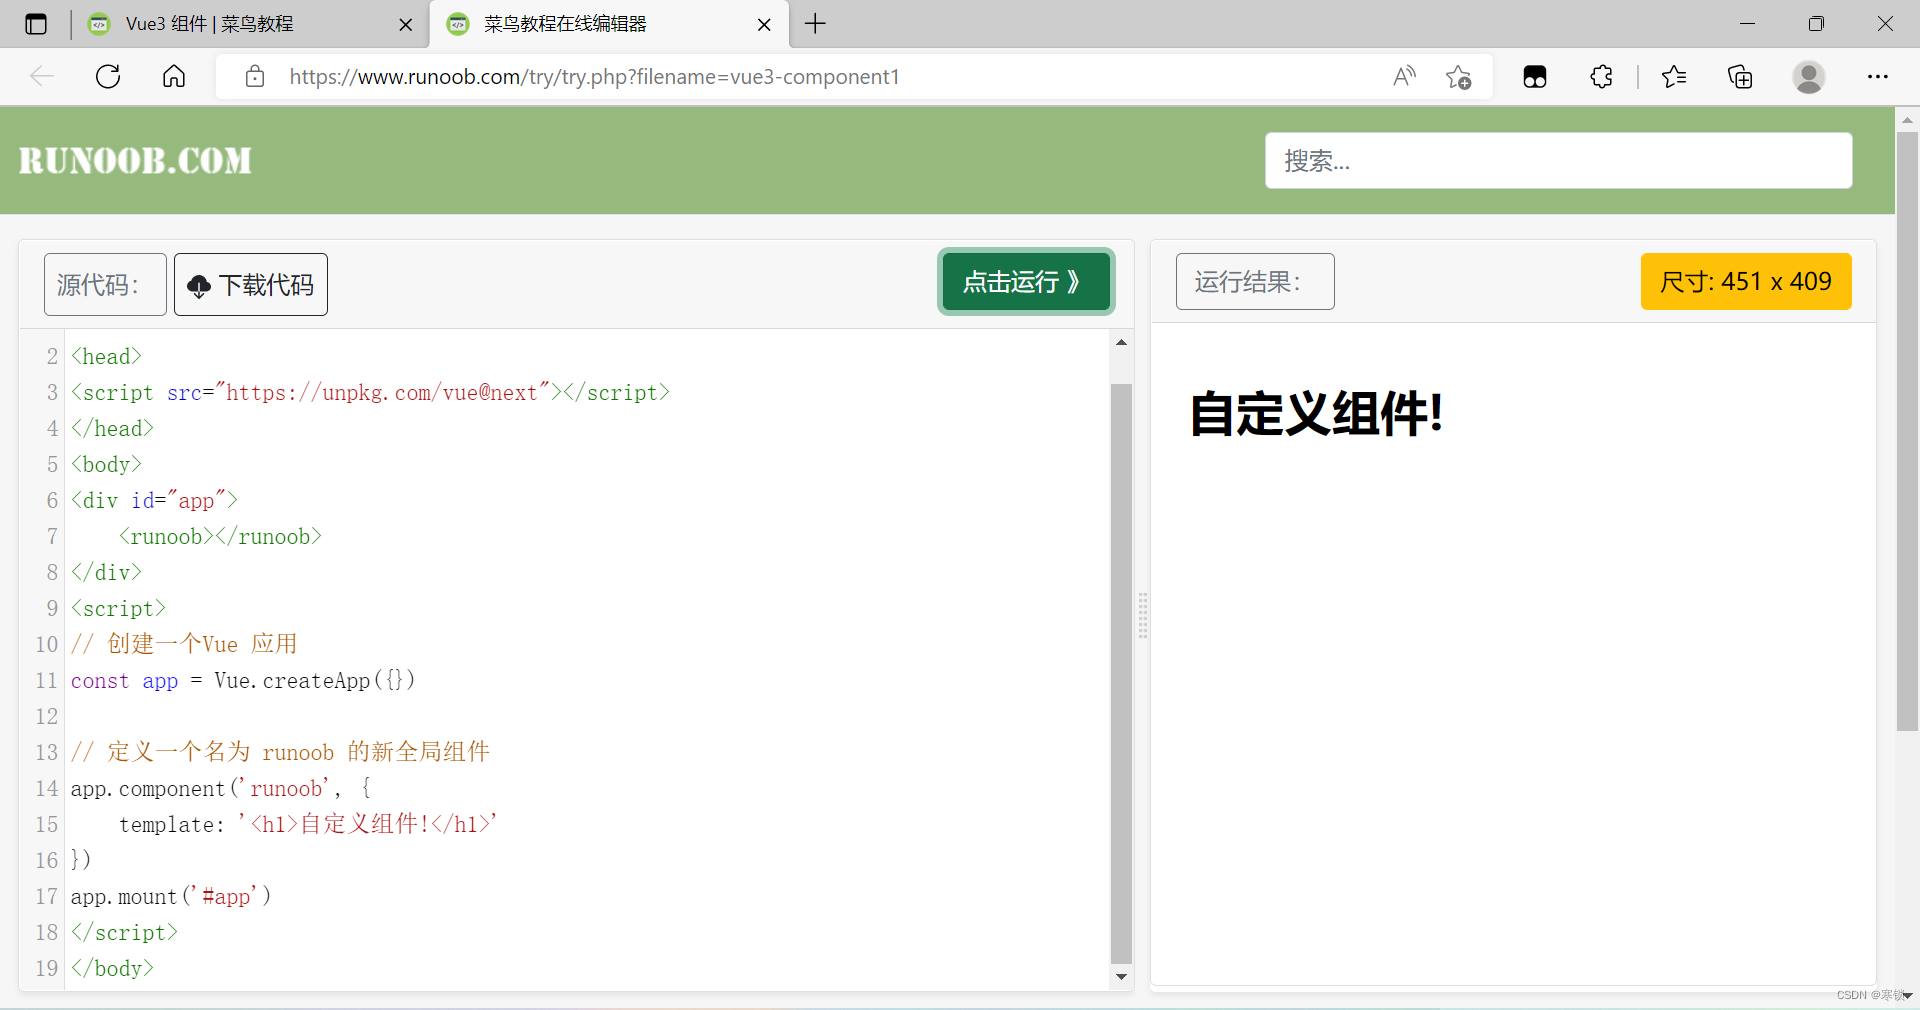1920x1010 pixels.
Task: Click the splitter handle between the panes
Action: coord(1142,615)
